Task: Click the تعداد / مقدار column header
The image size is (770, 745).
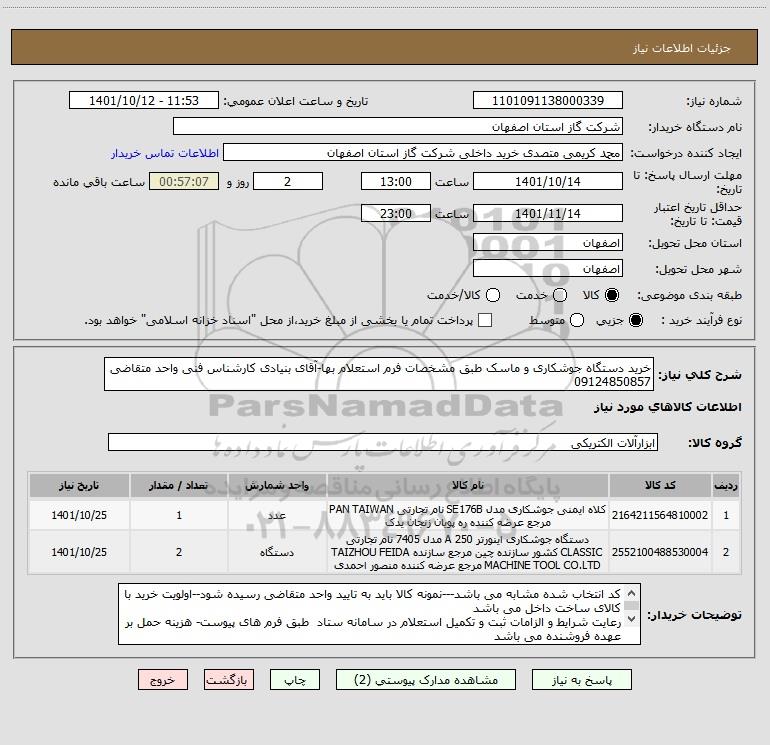Action: click(179, 485)
